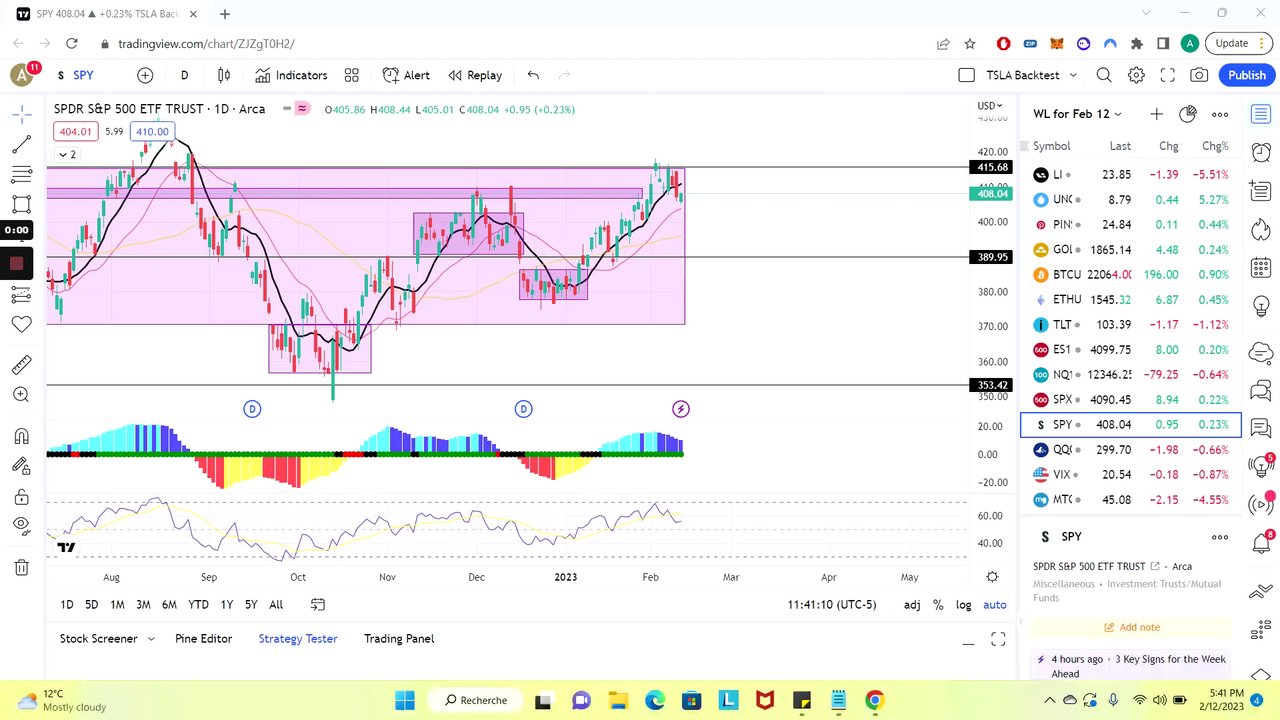Viewport: 1280px width, 720px height.
Task: Expand the Stock Screener dropdown
Action: coord(151,638)
